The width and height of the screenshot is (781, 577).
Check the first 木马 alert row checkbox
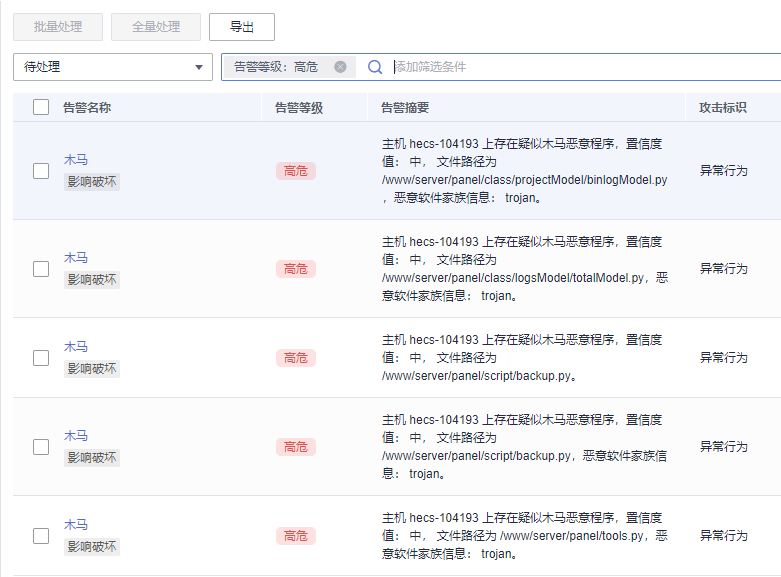pos(41,171)
